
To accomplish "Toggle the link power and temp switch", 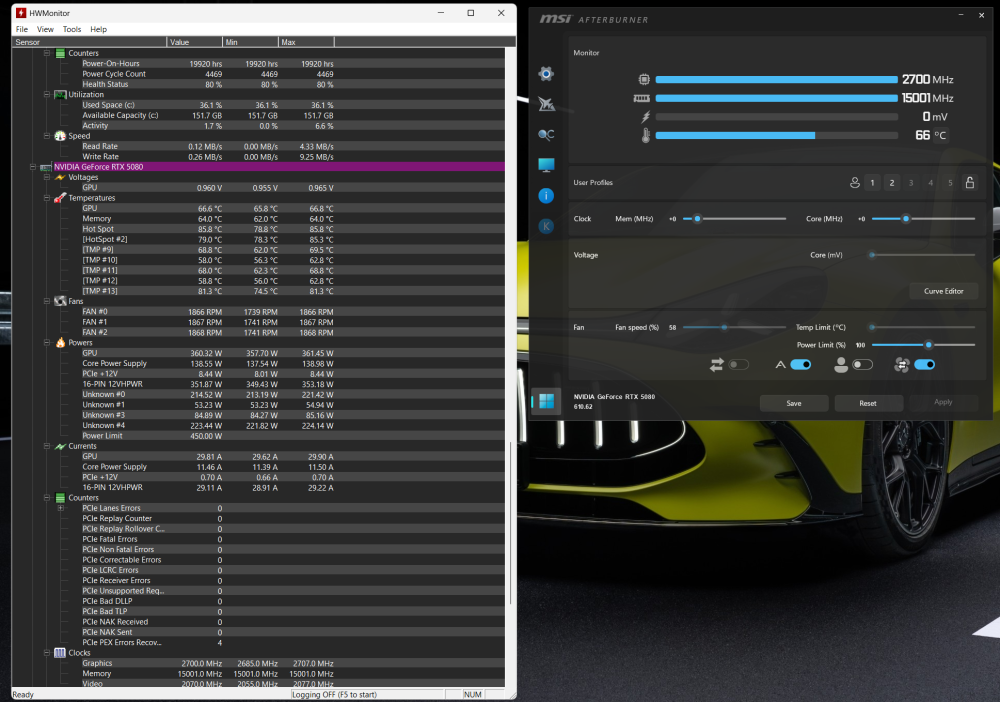I will click(739, 365).
